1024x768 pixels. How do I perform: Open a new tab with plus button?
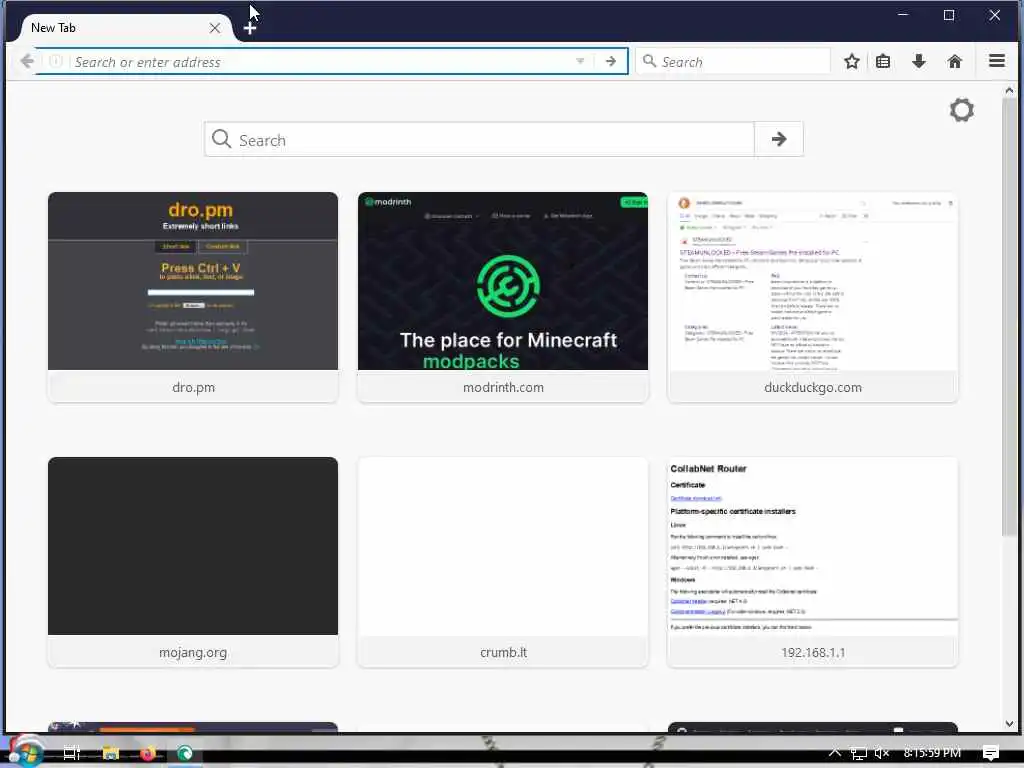[x=249, y=28]
